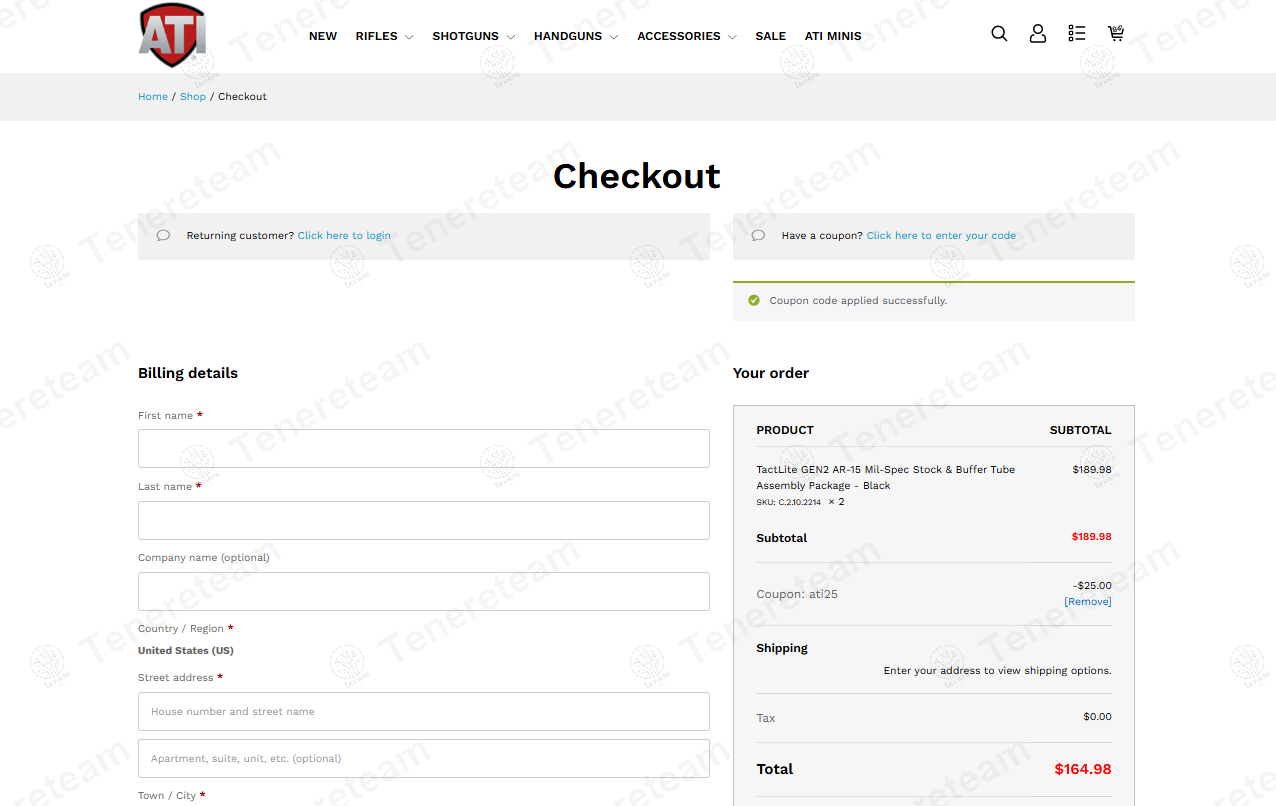Viewport: 1276px width, 806px height.
Task: Go to the New menu item
Action: tap(323, 36)
